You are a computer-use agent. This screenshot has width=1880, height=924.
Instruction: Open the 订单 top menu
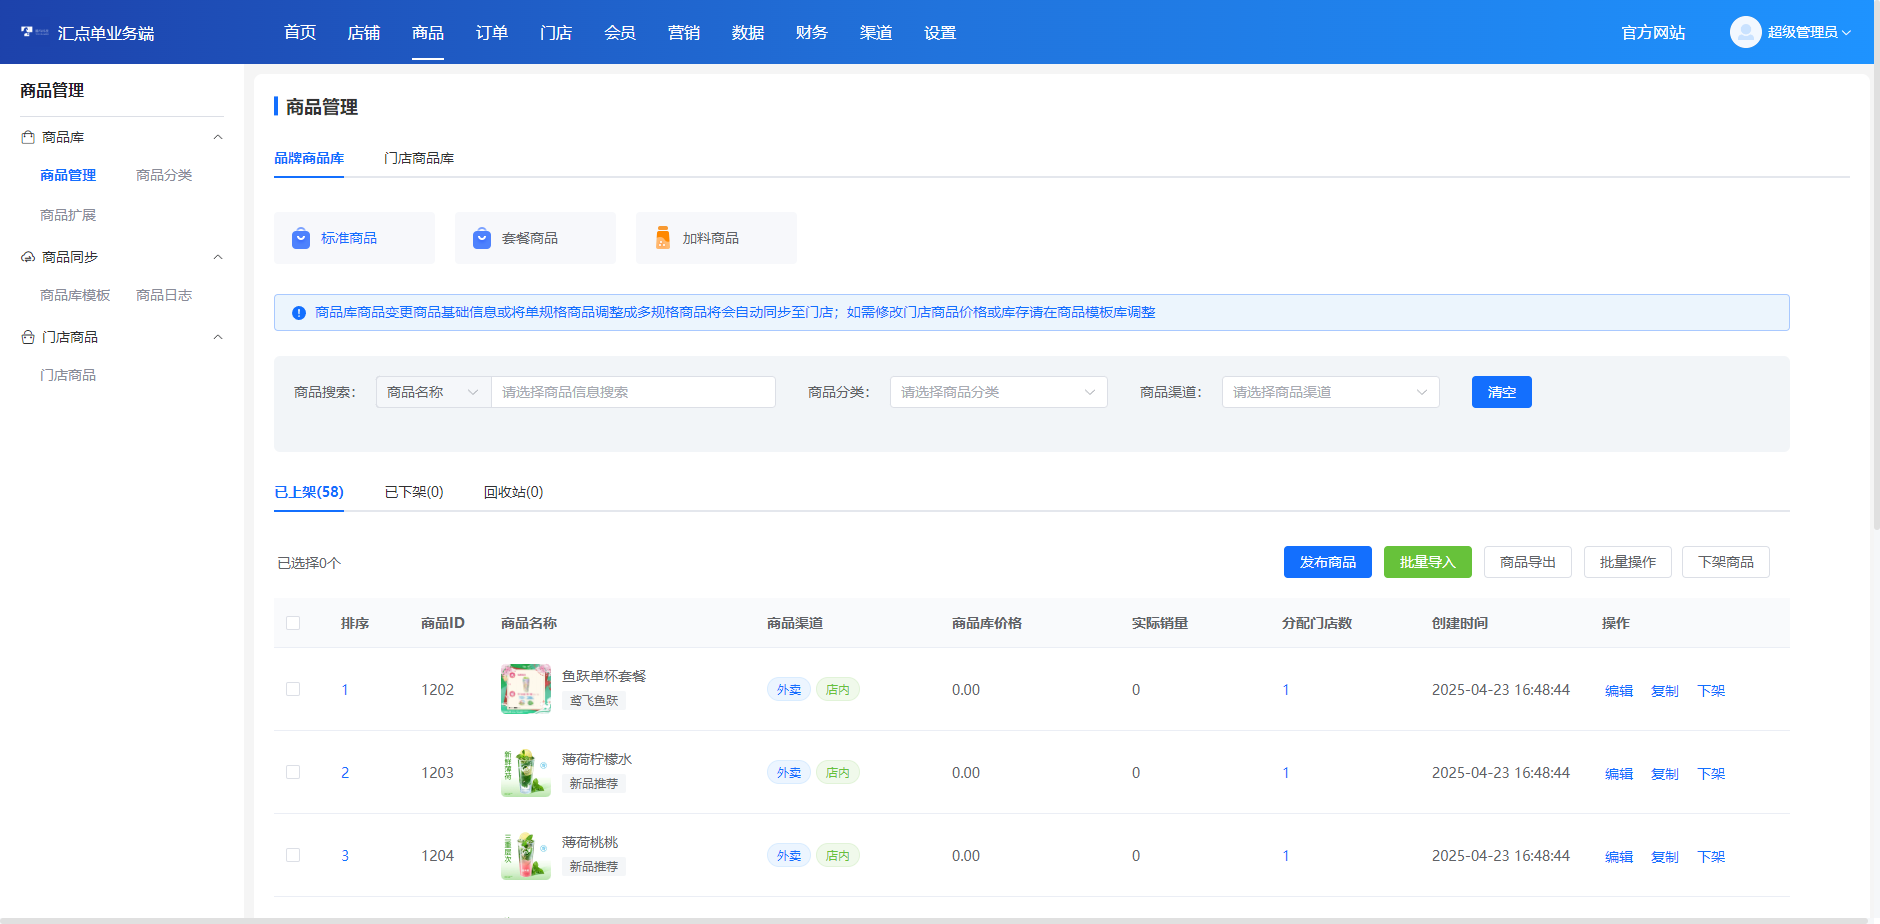click(x=492, y=33)
